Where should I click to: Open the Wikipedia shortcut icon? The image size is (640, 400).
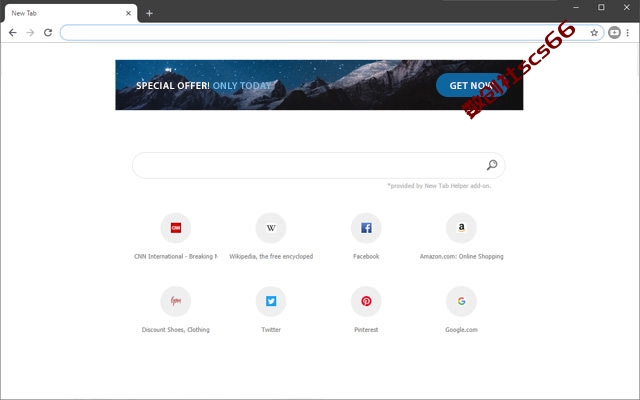click(271, 228)
